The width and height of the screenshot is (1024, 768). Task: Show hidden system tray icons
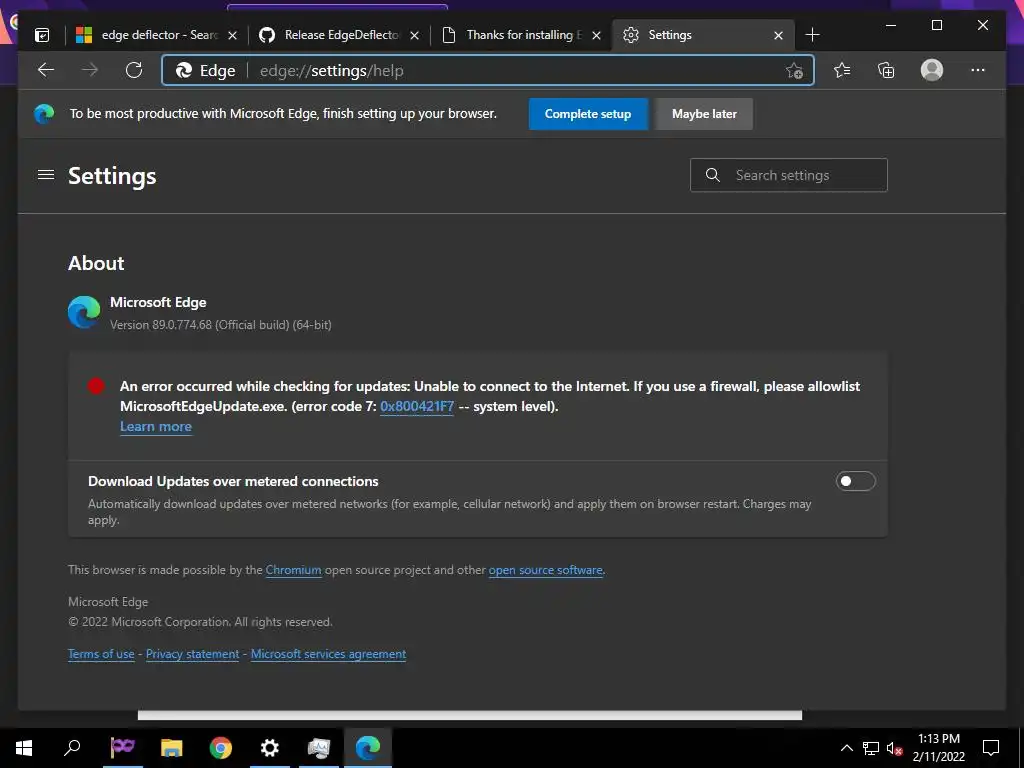click(846, 748)
